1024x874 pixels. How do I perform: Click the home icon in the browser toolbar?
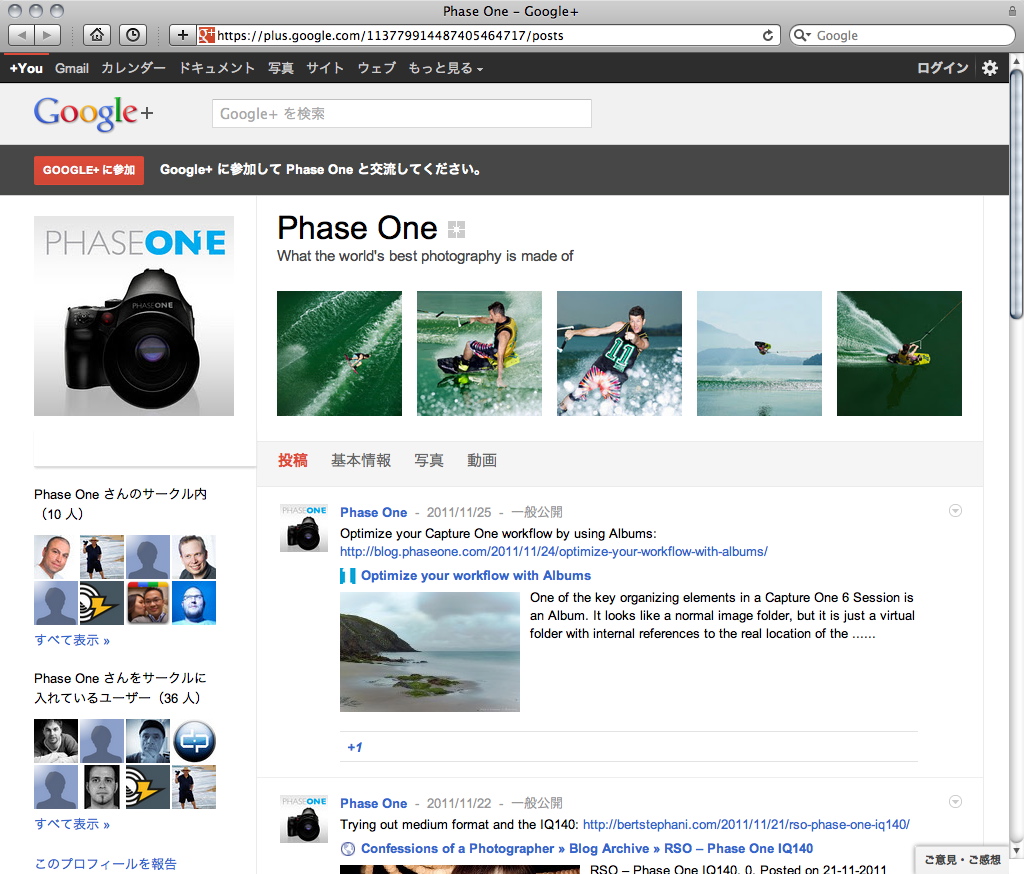pos(96,34)
